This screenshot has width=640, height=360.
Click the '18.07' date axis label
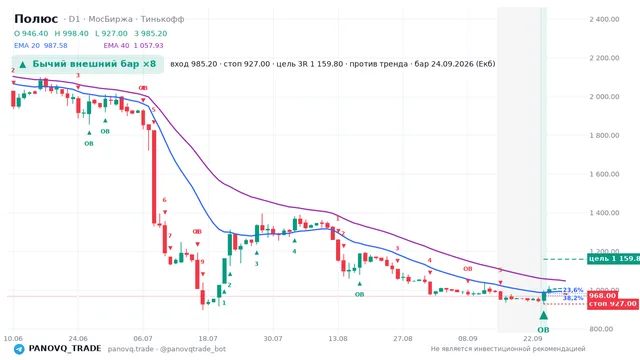[x=208, y=338]
